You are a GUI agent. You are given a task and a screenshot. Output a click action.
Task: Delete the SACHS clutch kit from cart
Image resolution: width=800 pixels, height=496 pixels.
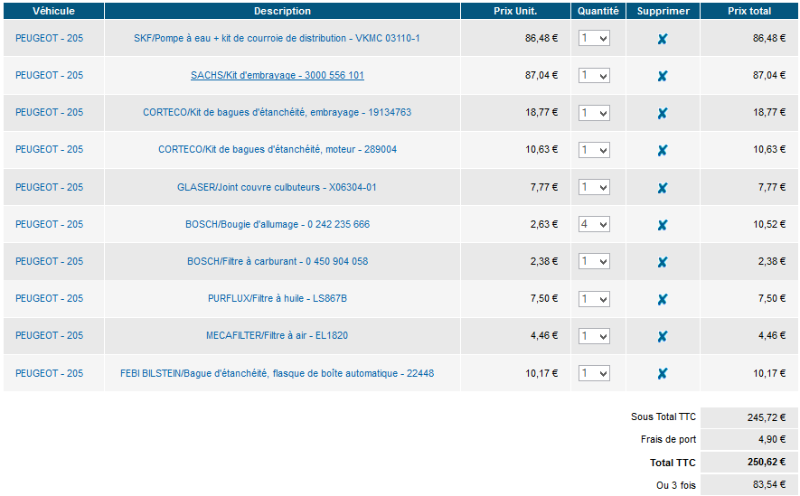pyautogui.click(x=662, y=76)
